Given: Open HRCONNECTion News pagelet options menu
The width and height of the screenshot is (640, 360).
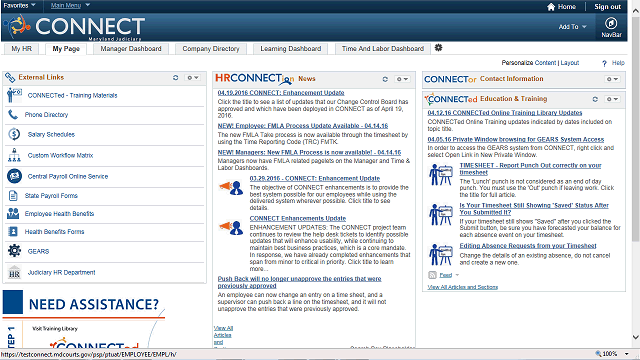Looking at the screenshot, I should point(402,79).
